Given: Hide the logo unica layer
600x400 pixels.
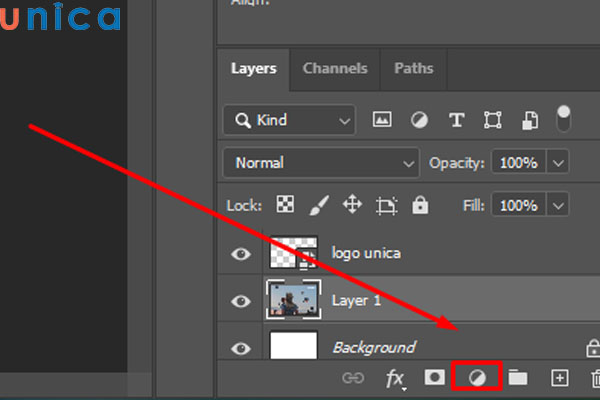Looking at the screenshot, I should point(241,254).
